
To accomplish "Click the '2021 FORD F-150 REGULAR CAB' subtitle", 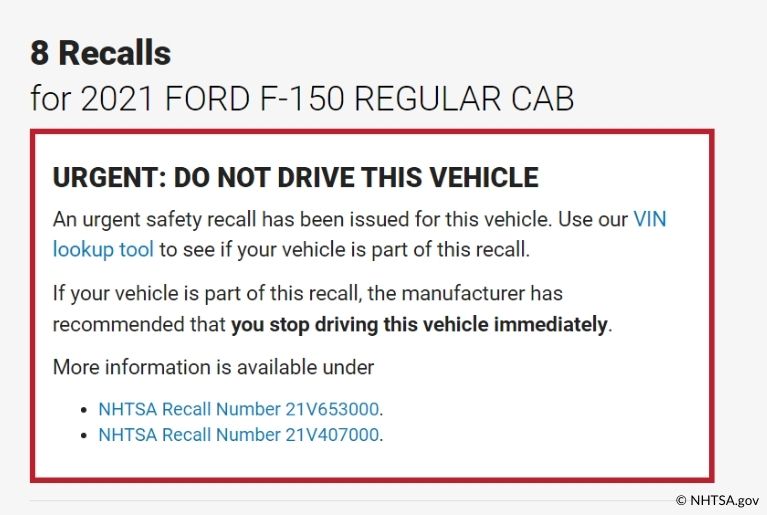I will pos(327,99).
